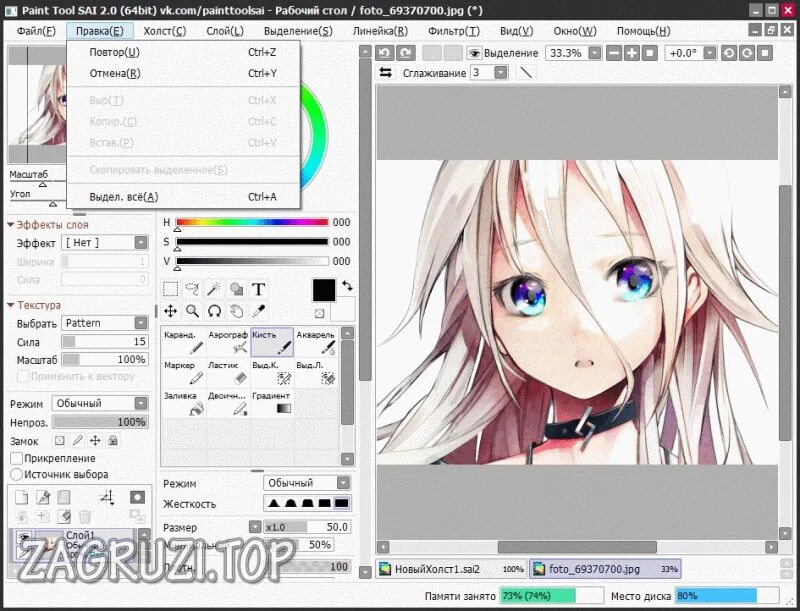Open layer Режим Обычный dropdown
800x611 pixels.
[100, 403]
